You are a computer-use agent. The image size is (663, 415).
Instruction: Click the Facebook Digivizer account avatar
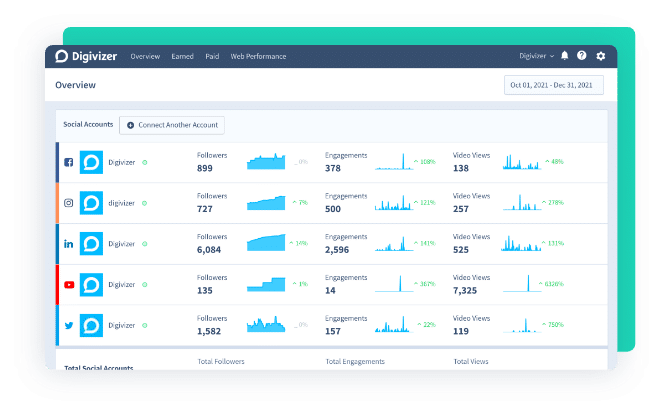click(92, 161)
